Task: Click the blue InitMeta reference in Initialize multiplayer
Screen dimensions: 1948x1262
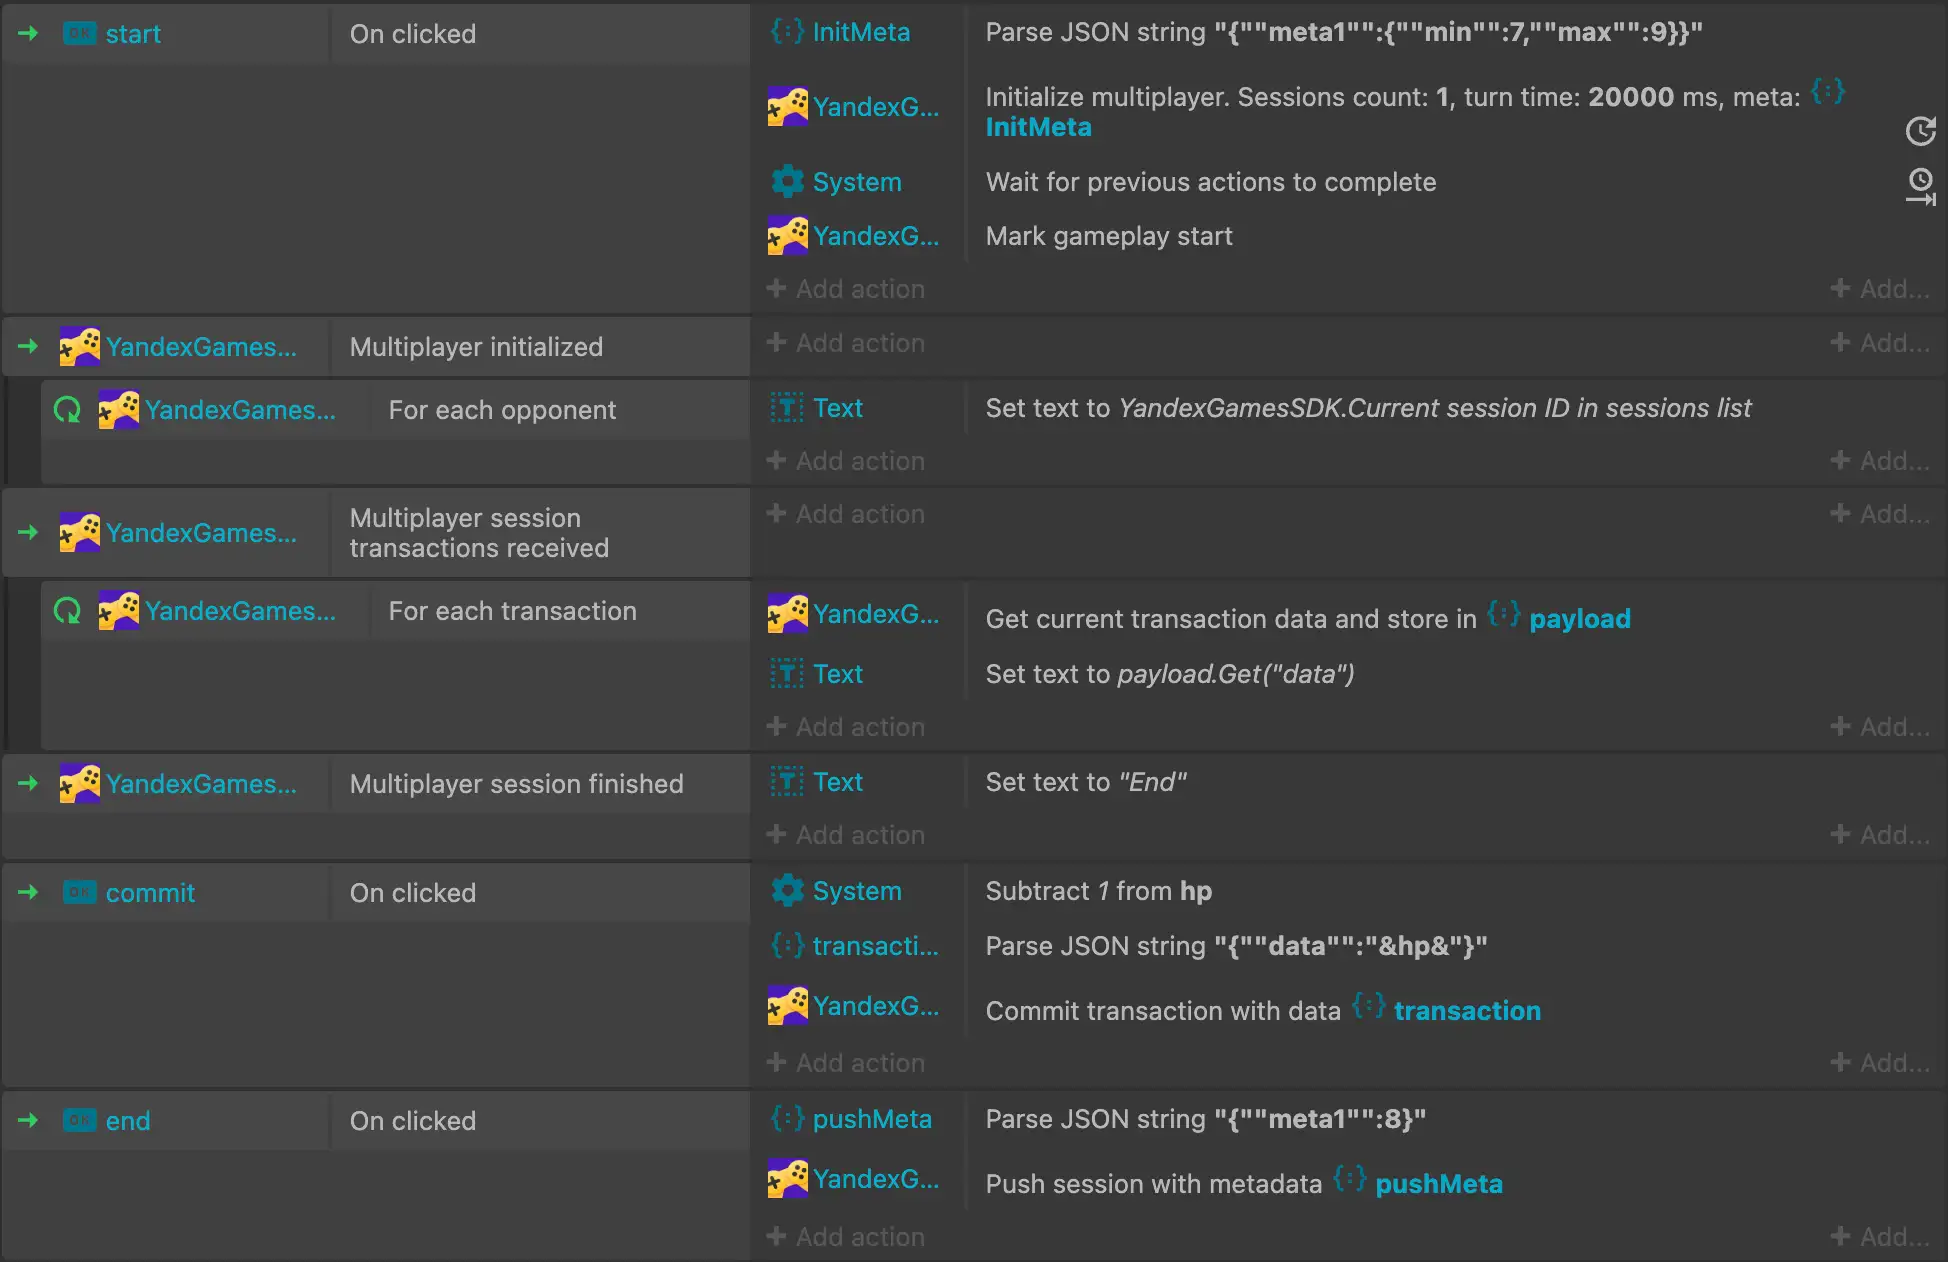Action: (1038, 127)
